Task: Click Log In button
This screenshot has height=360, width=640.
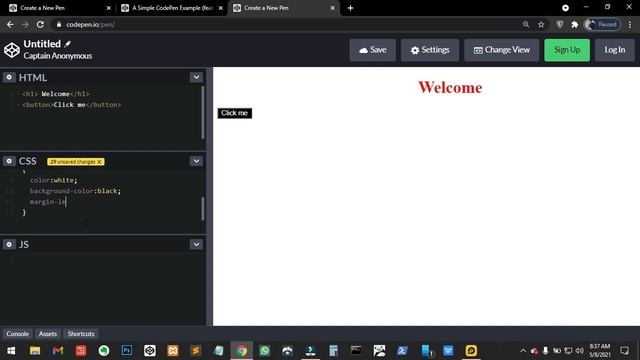Action: click(615, 50)
